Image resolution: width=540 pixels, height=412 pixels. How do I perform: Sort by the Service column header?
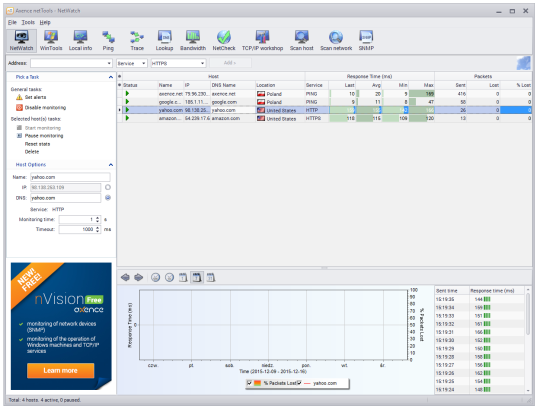click(x=317, y=85)
